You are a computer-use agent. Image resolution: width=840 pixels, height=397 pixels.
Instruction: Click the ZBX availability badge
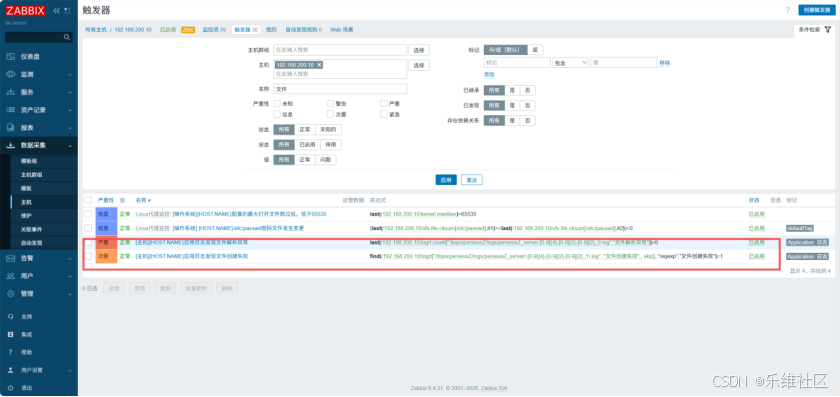(188, 30)
